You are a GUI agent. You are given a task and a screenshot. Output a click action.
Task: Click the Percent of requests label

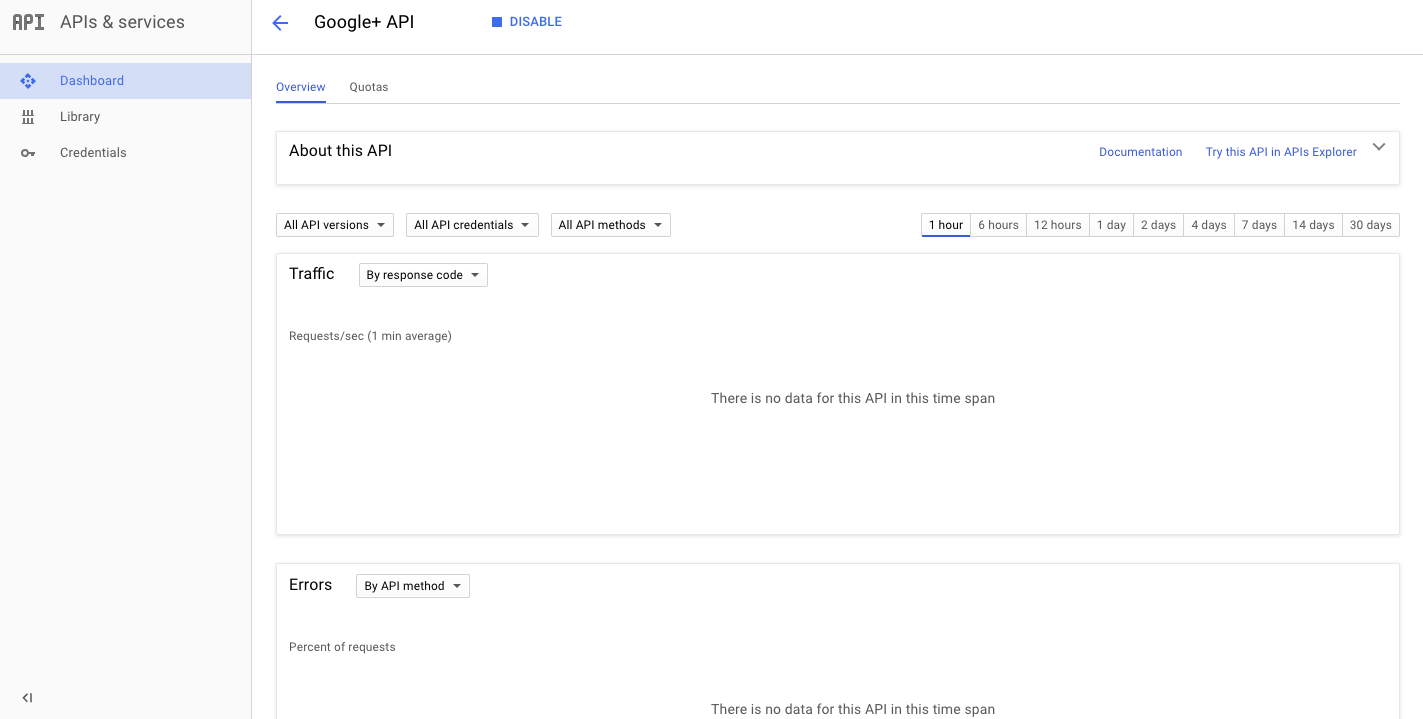click(x=342, y=647)
